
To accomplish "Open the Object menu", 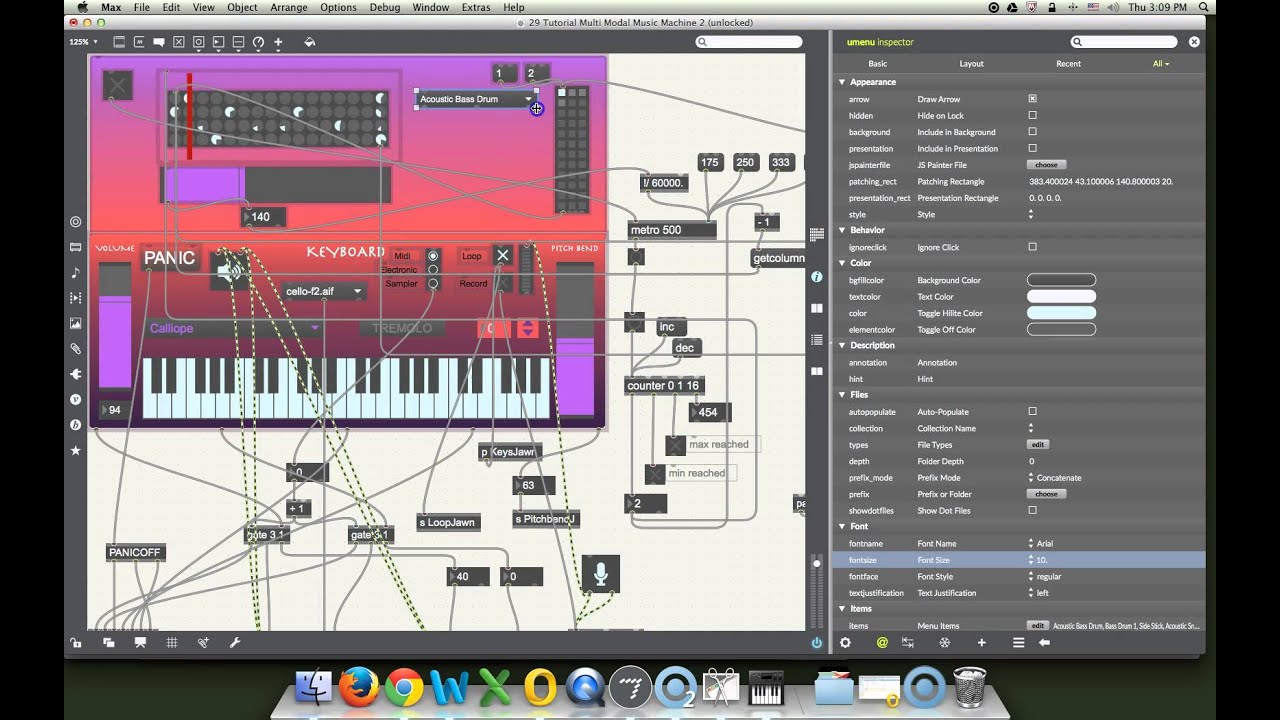I will tap(242, 7).
